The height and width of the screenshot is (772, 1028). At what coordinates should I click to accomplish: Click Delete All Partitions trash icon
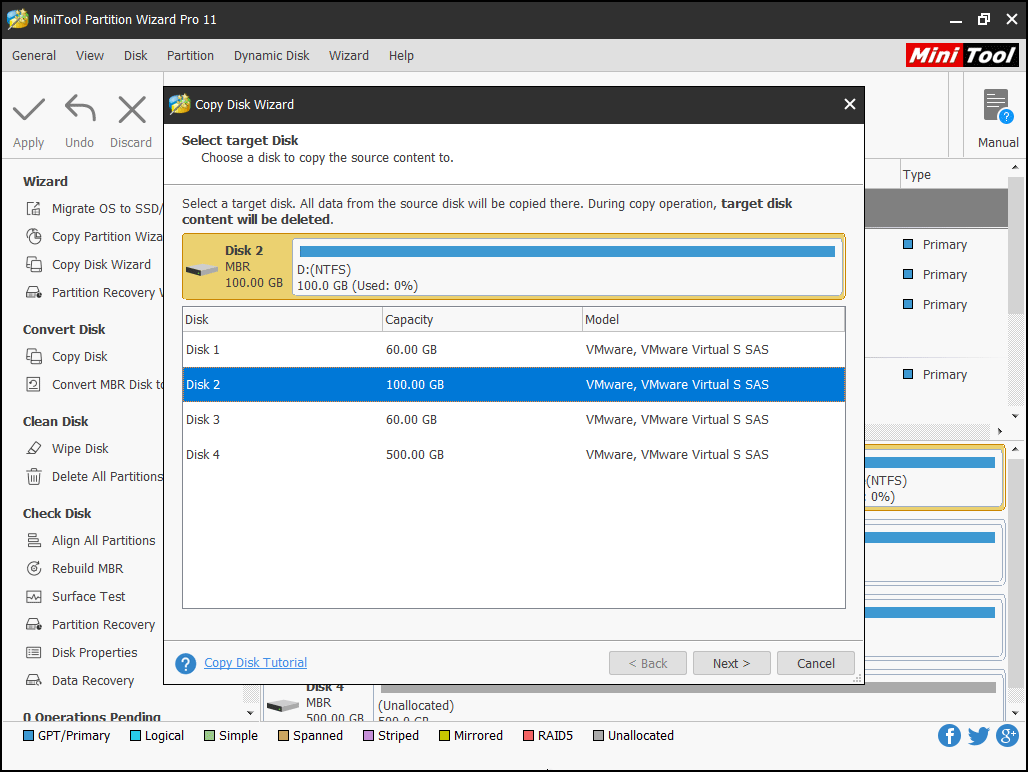(33, 476)
